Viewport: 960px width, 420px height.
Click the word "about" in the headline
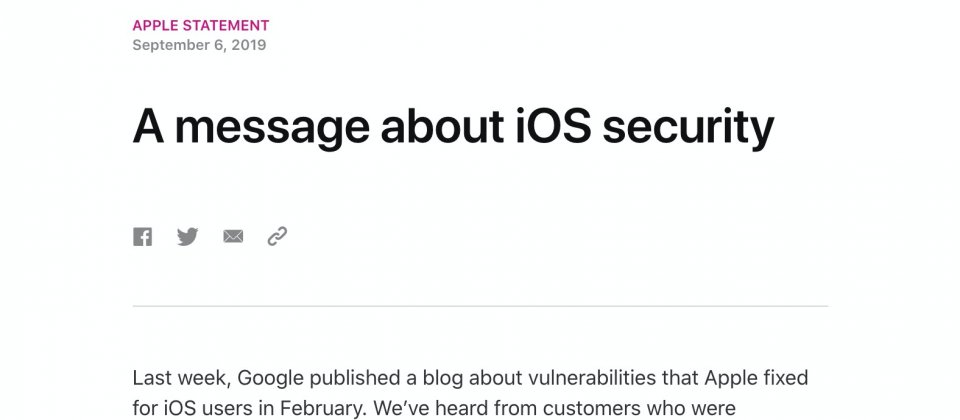point(443,126)
